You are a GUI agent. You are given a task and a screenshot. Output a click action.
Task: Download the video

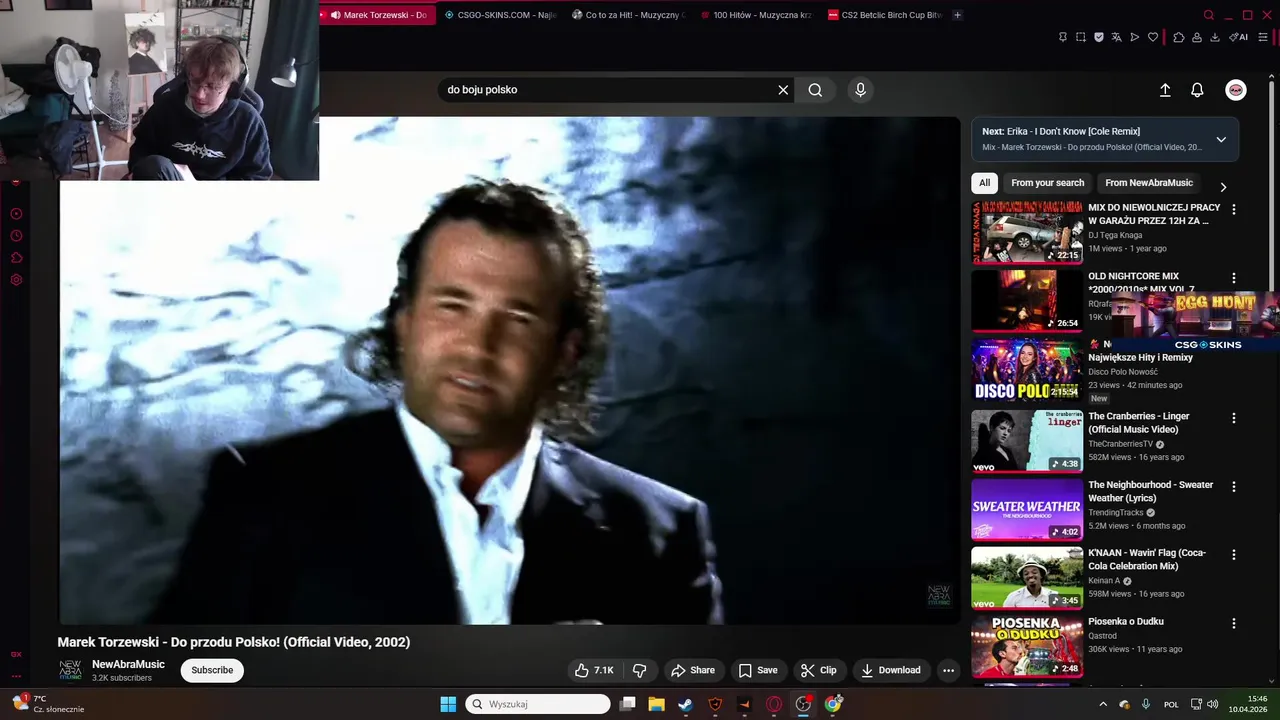coord(891,670)
